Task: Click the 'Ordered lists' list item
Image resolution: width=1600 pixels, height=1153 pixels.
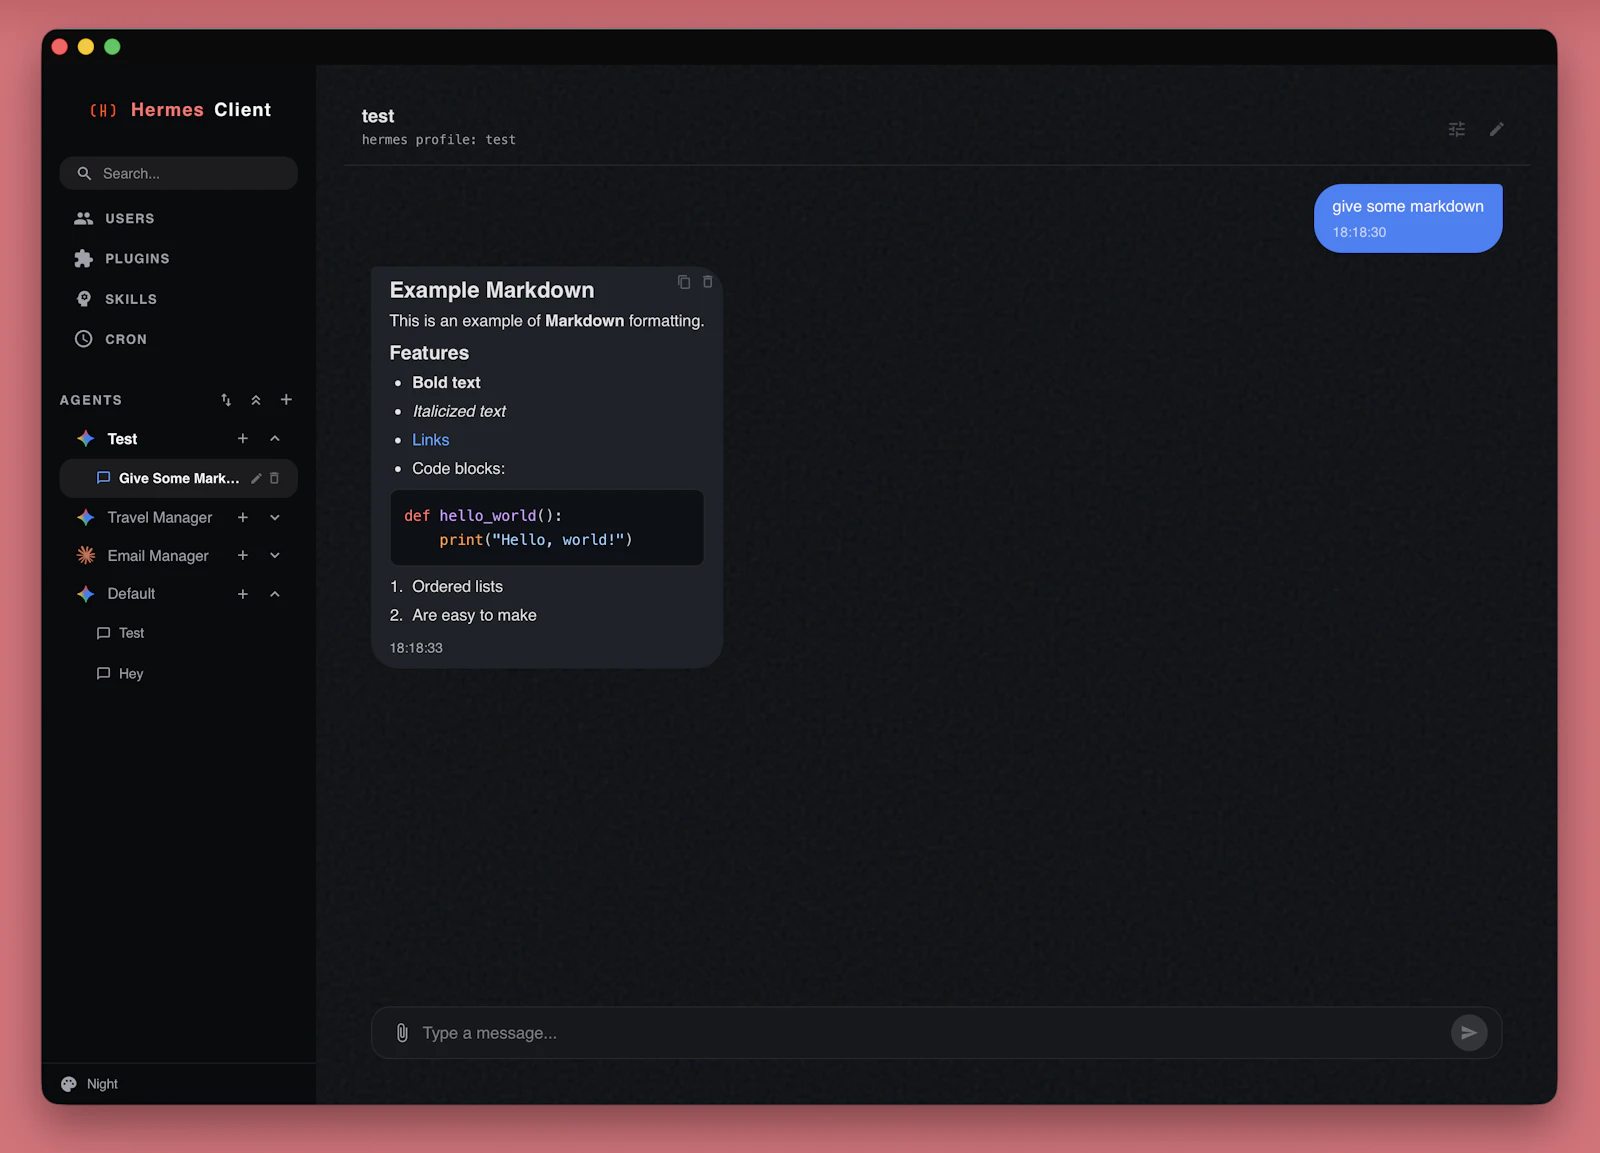Action: [457, 587]
